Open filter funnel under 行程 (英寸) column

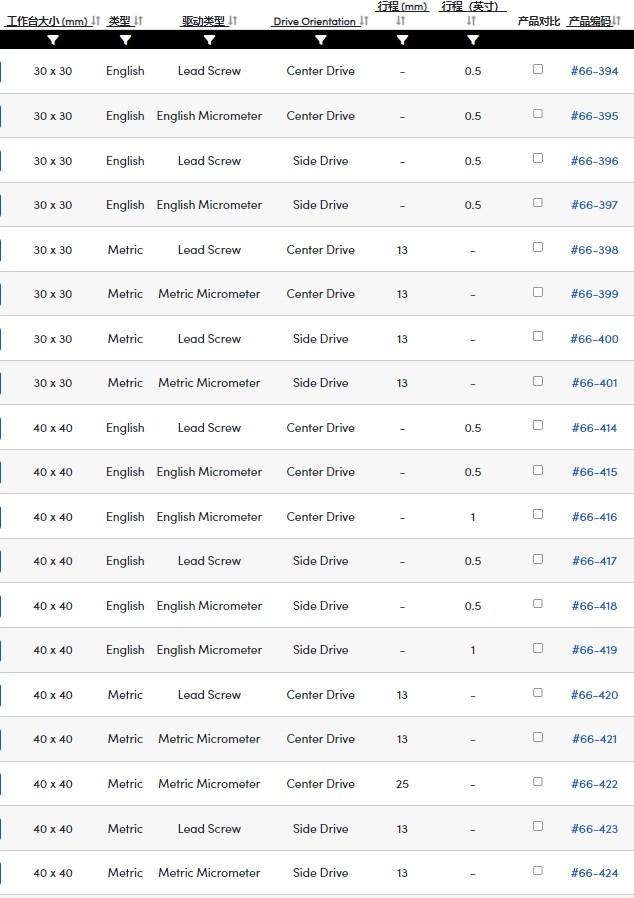tap(473, 40)
